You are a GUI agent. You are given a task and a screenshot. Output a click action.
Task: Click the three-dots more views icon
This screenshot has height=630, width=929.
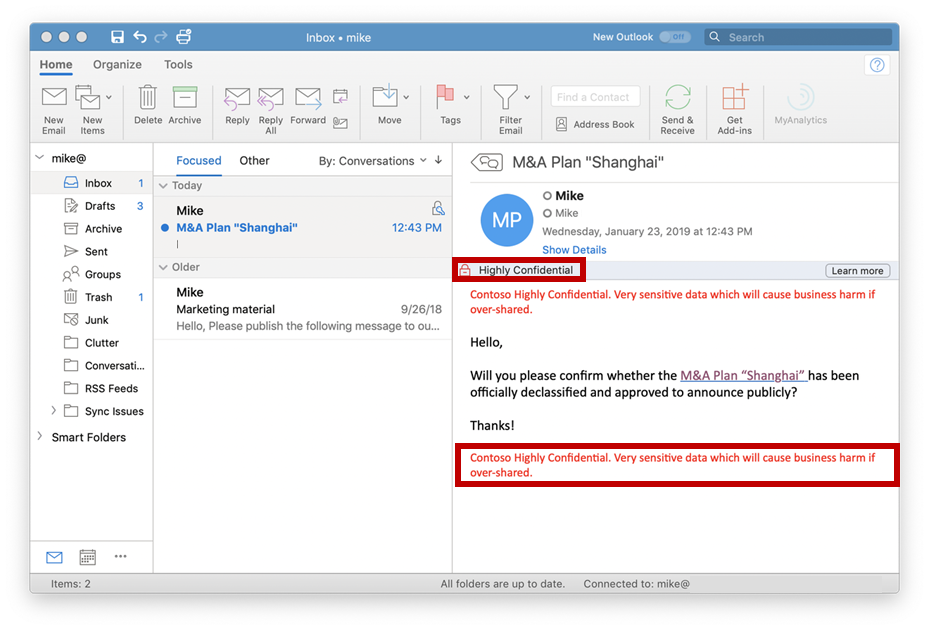(x=121, y=557)
